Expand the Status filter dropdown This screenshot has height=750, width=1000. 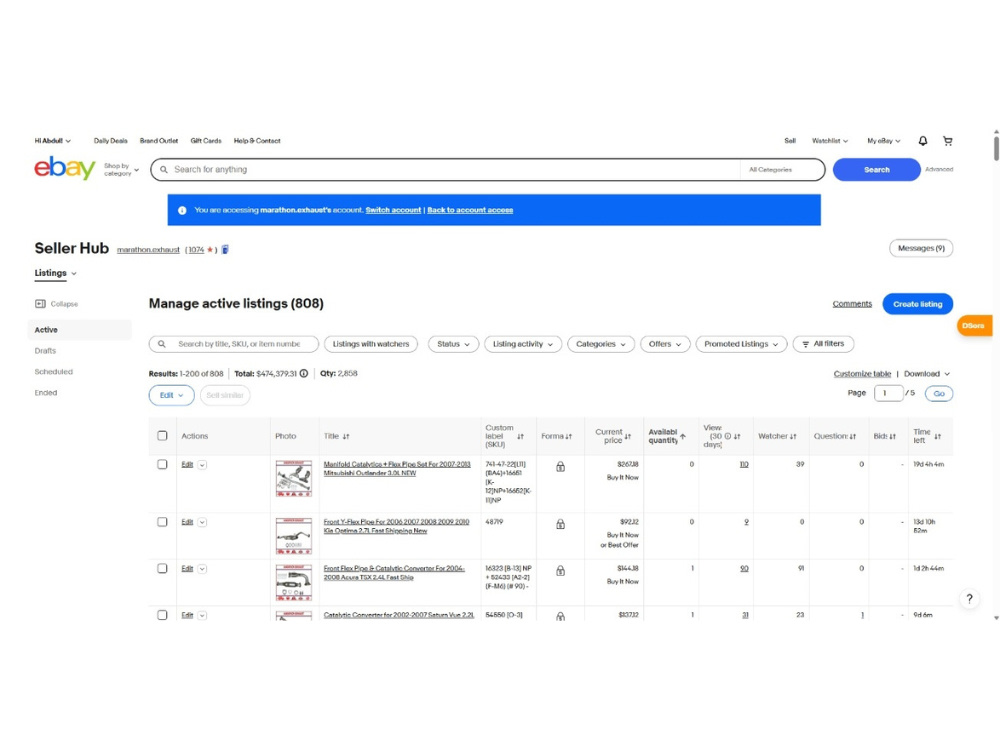[453, 344]
